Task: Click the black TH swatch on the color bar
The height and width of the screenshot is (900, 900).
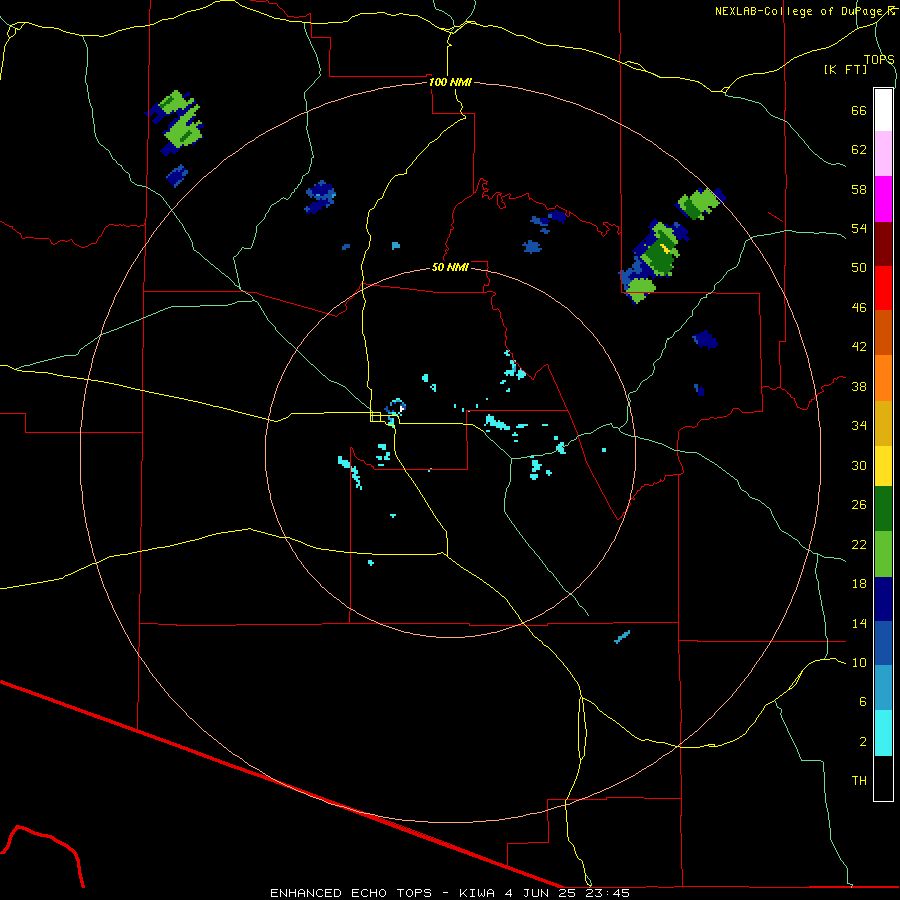Action: (883, 778)
